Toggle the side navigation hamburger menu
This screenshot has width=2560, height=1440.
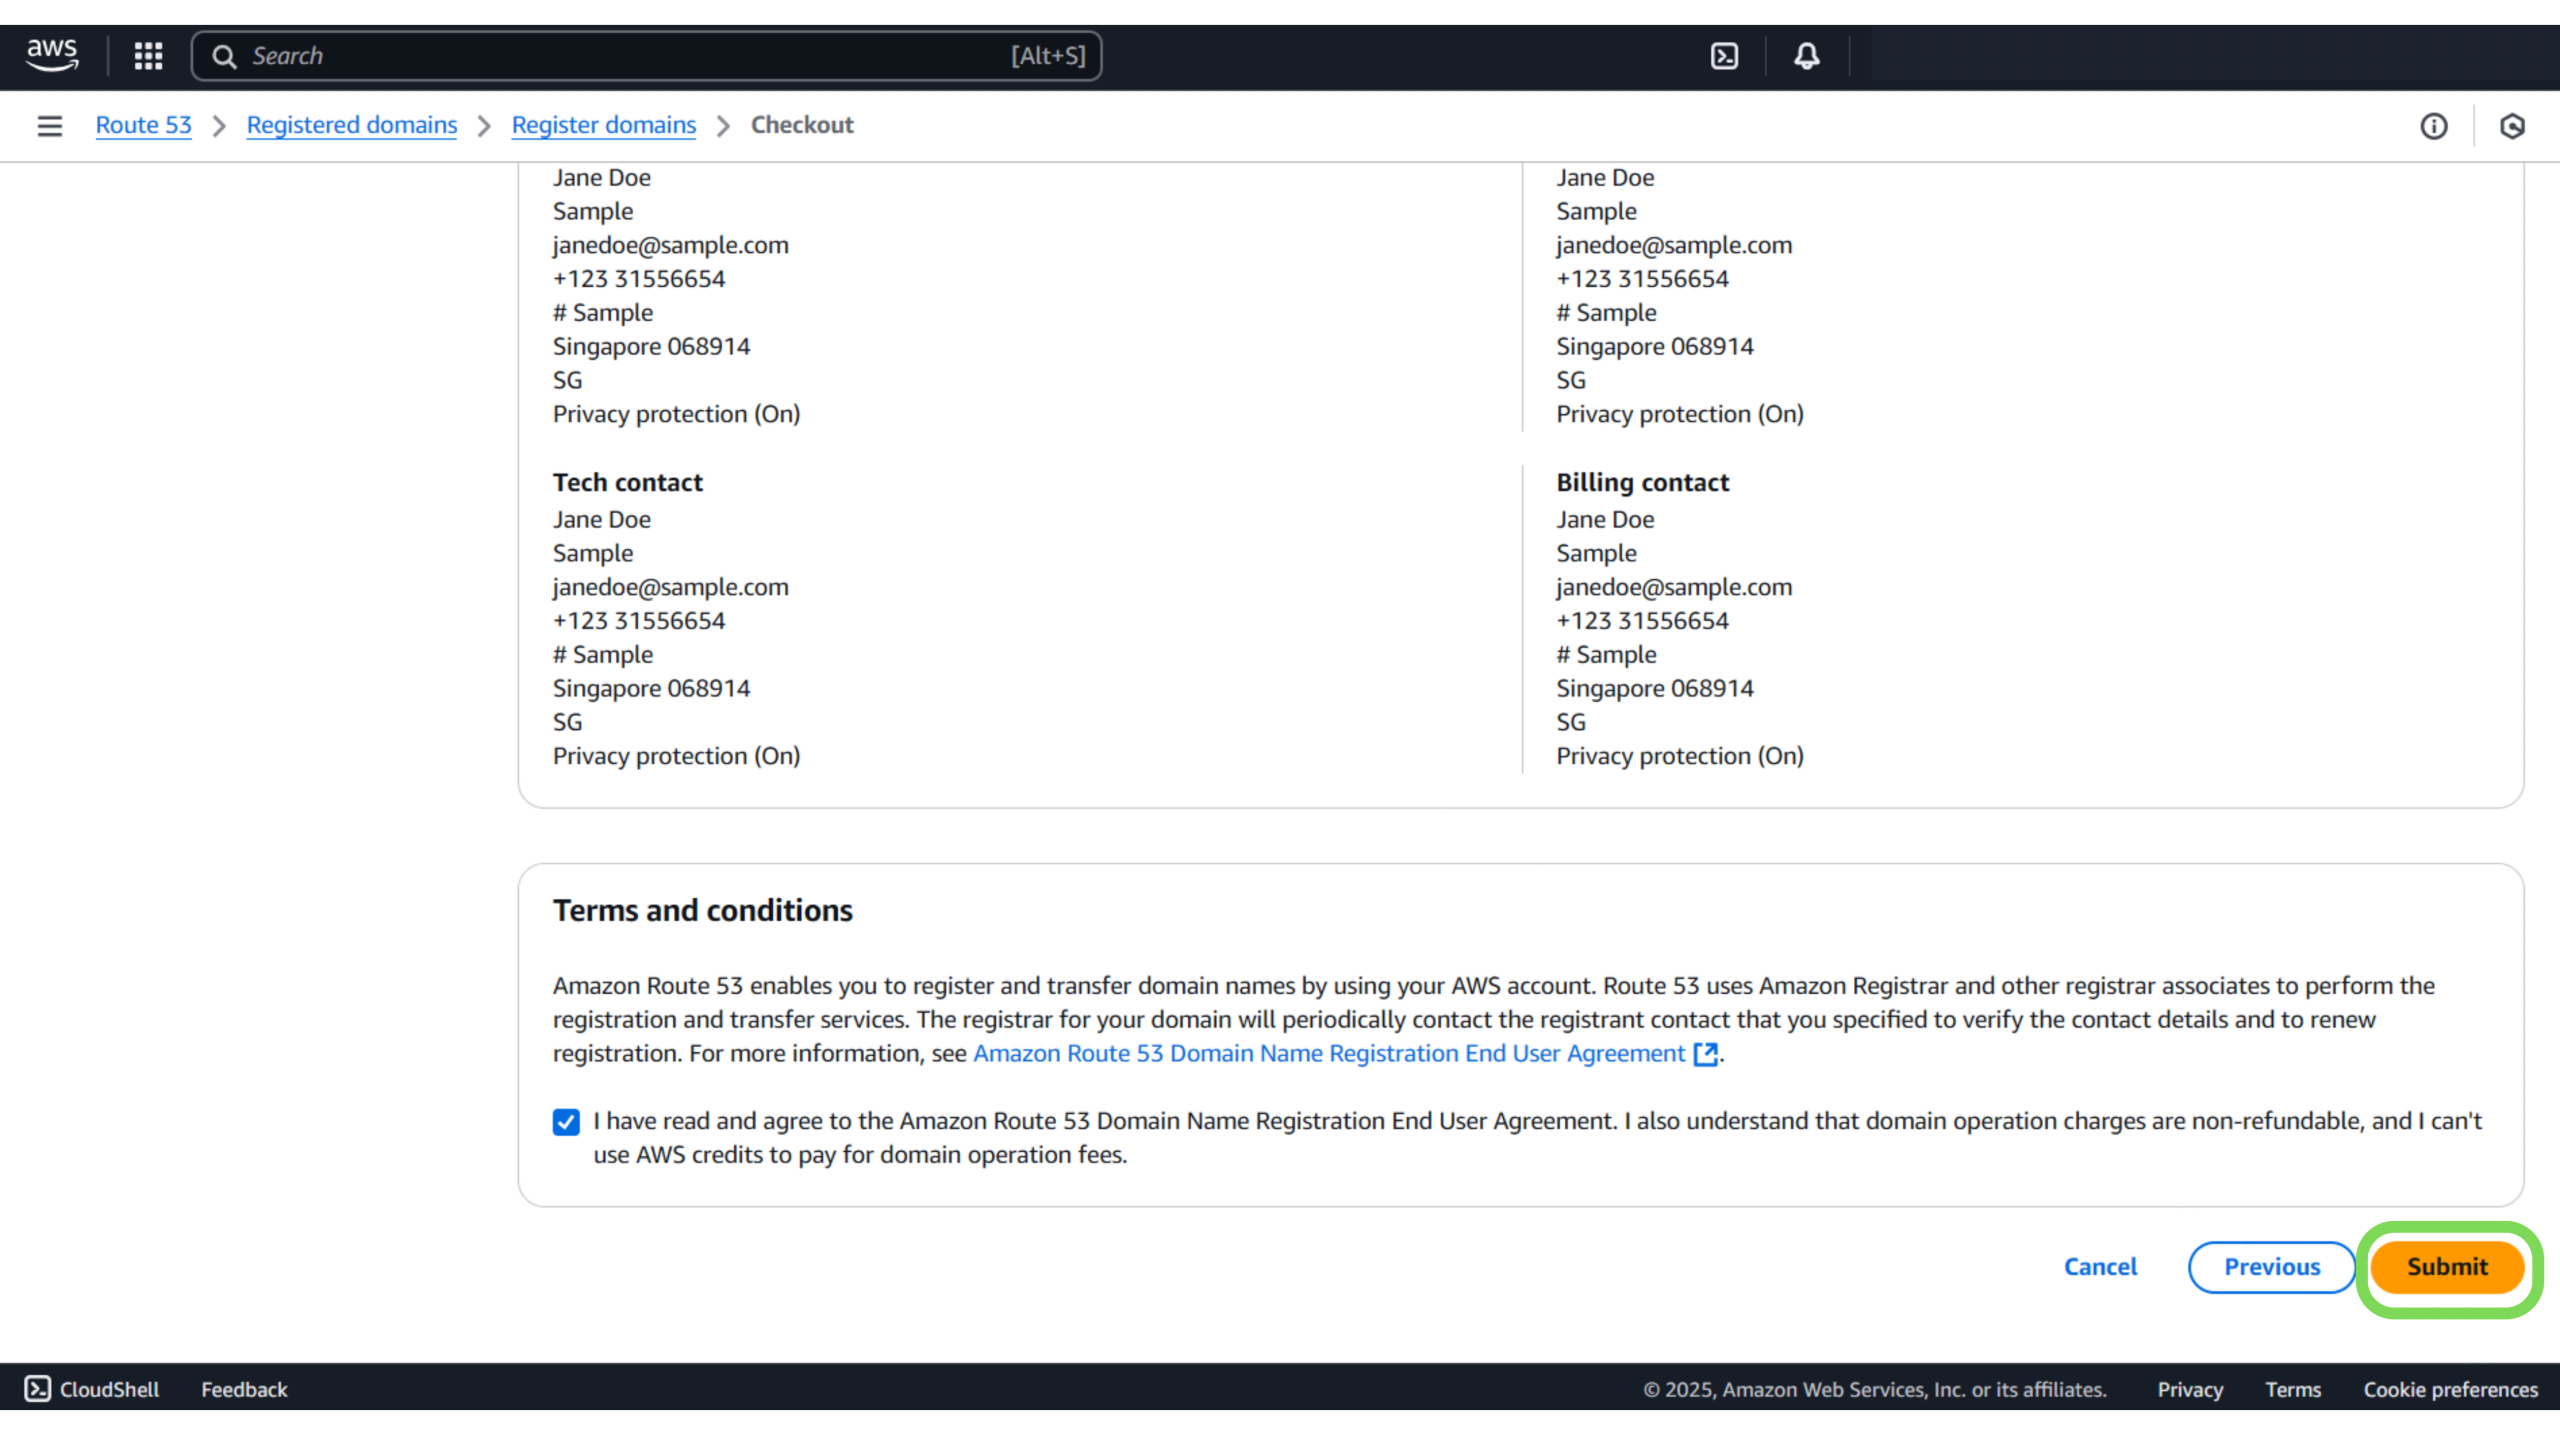pyautogui.click(x=49, y=126)
